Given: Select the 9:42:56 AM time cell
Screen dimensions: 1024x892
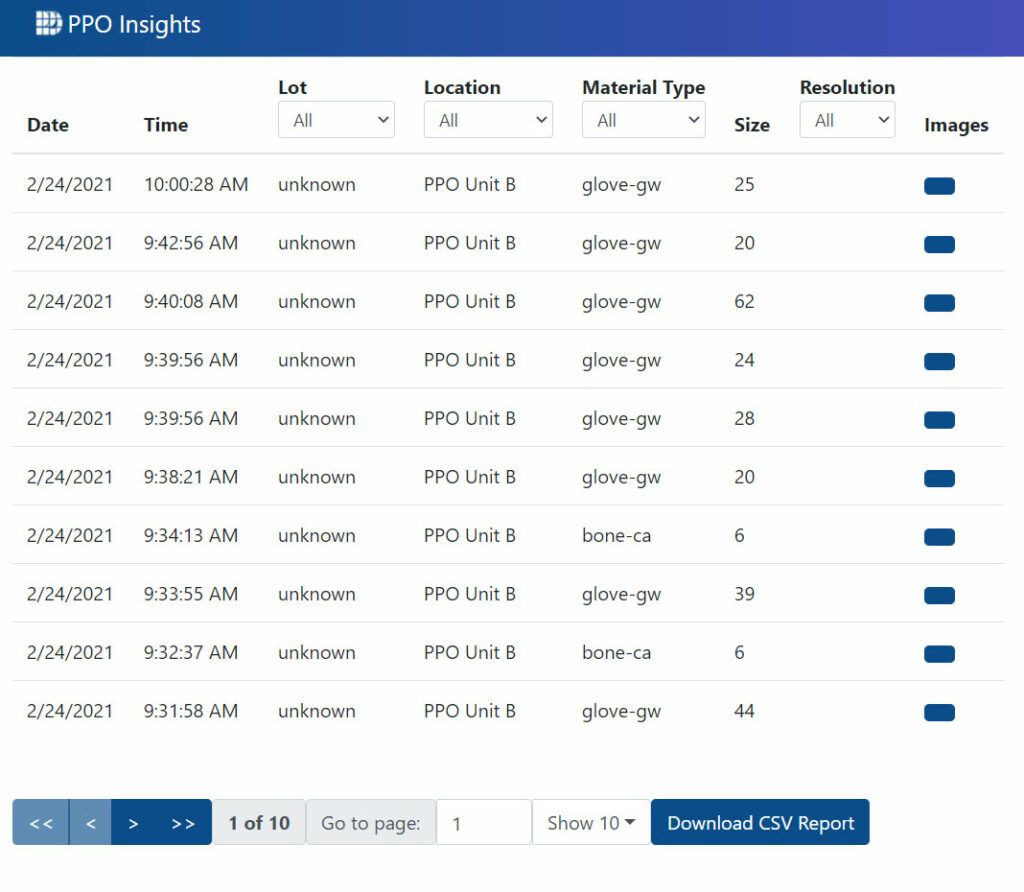Looking at the screenshot, I should point(191,243).
